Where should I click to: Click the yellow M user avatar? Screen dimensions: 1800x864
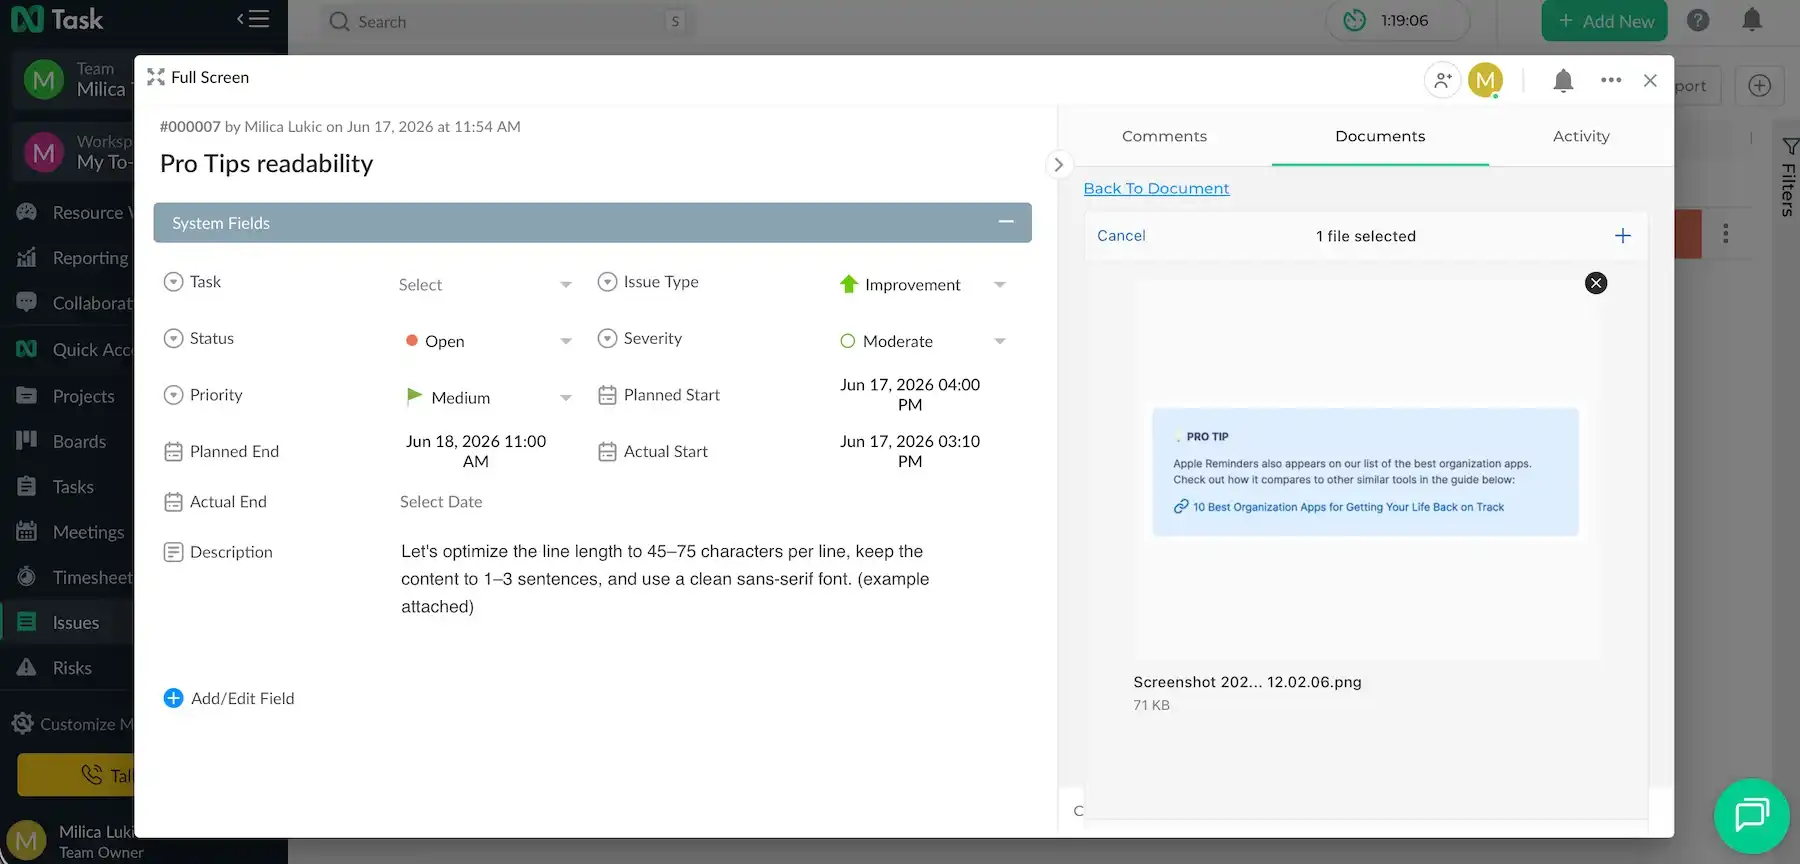pos(1485,80)
